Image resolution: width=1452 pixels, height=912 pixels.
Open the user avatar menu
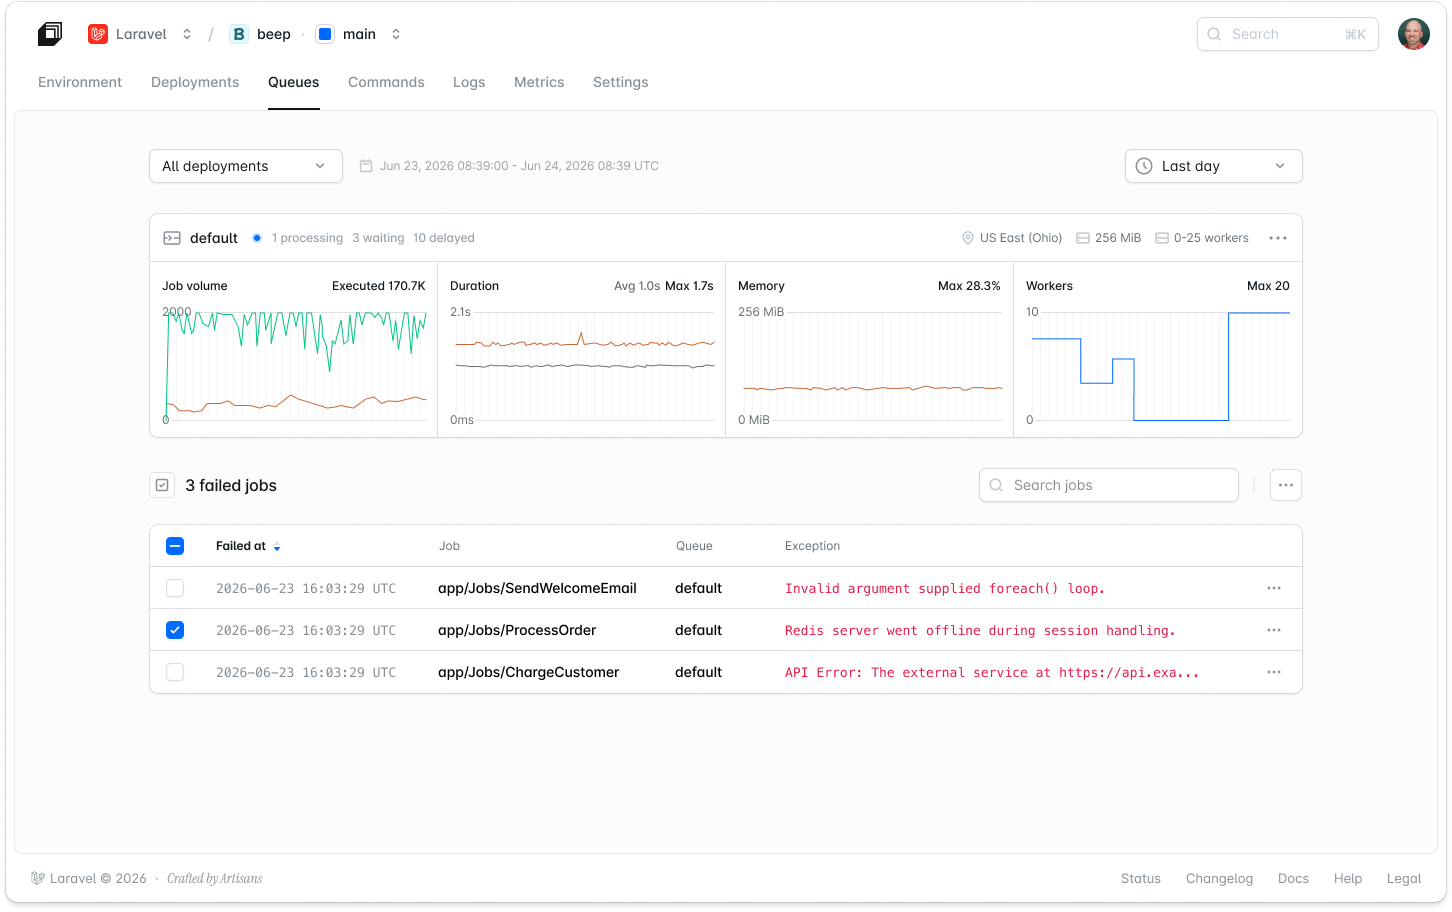(1413, 34)
